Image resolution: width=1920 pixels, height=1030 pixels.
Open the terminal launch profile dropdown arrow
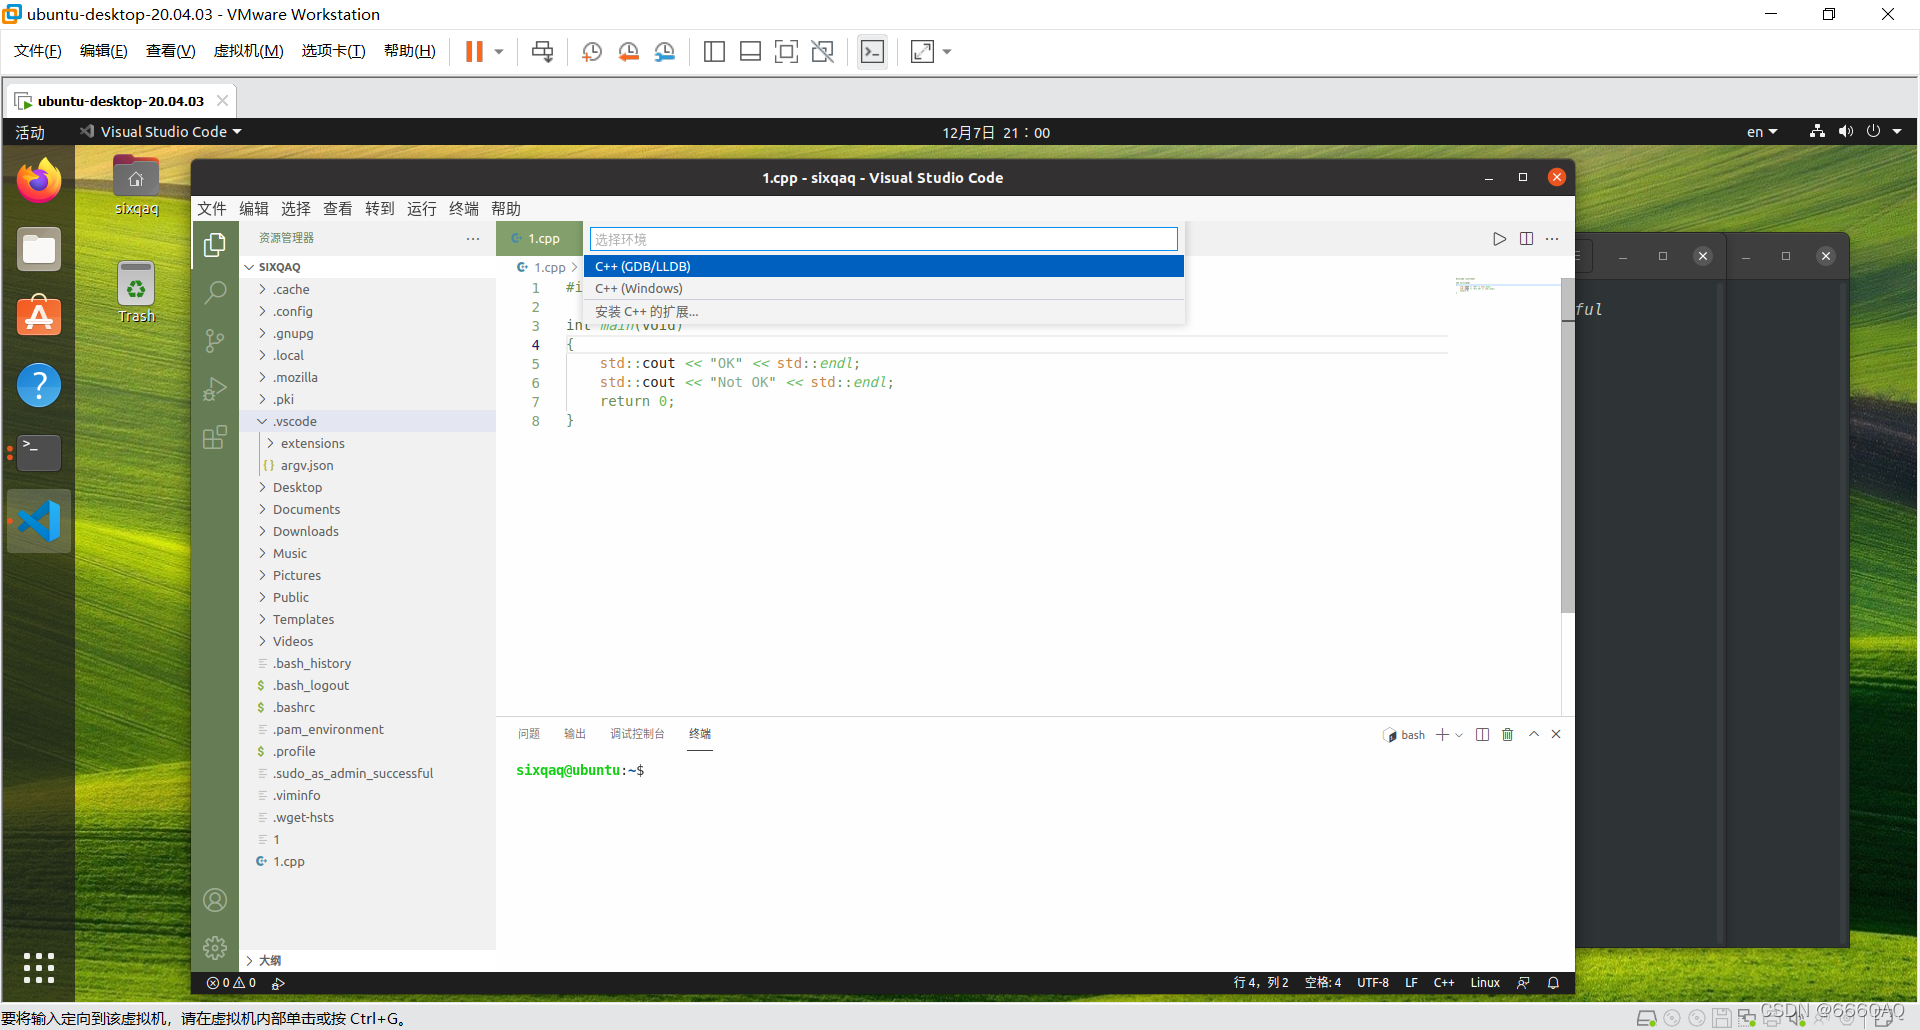(1459, 735)
